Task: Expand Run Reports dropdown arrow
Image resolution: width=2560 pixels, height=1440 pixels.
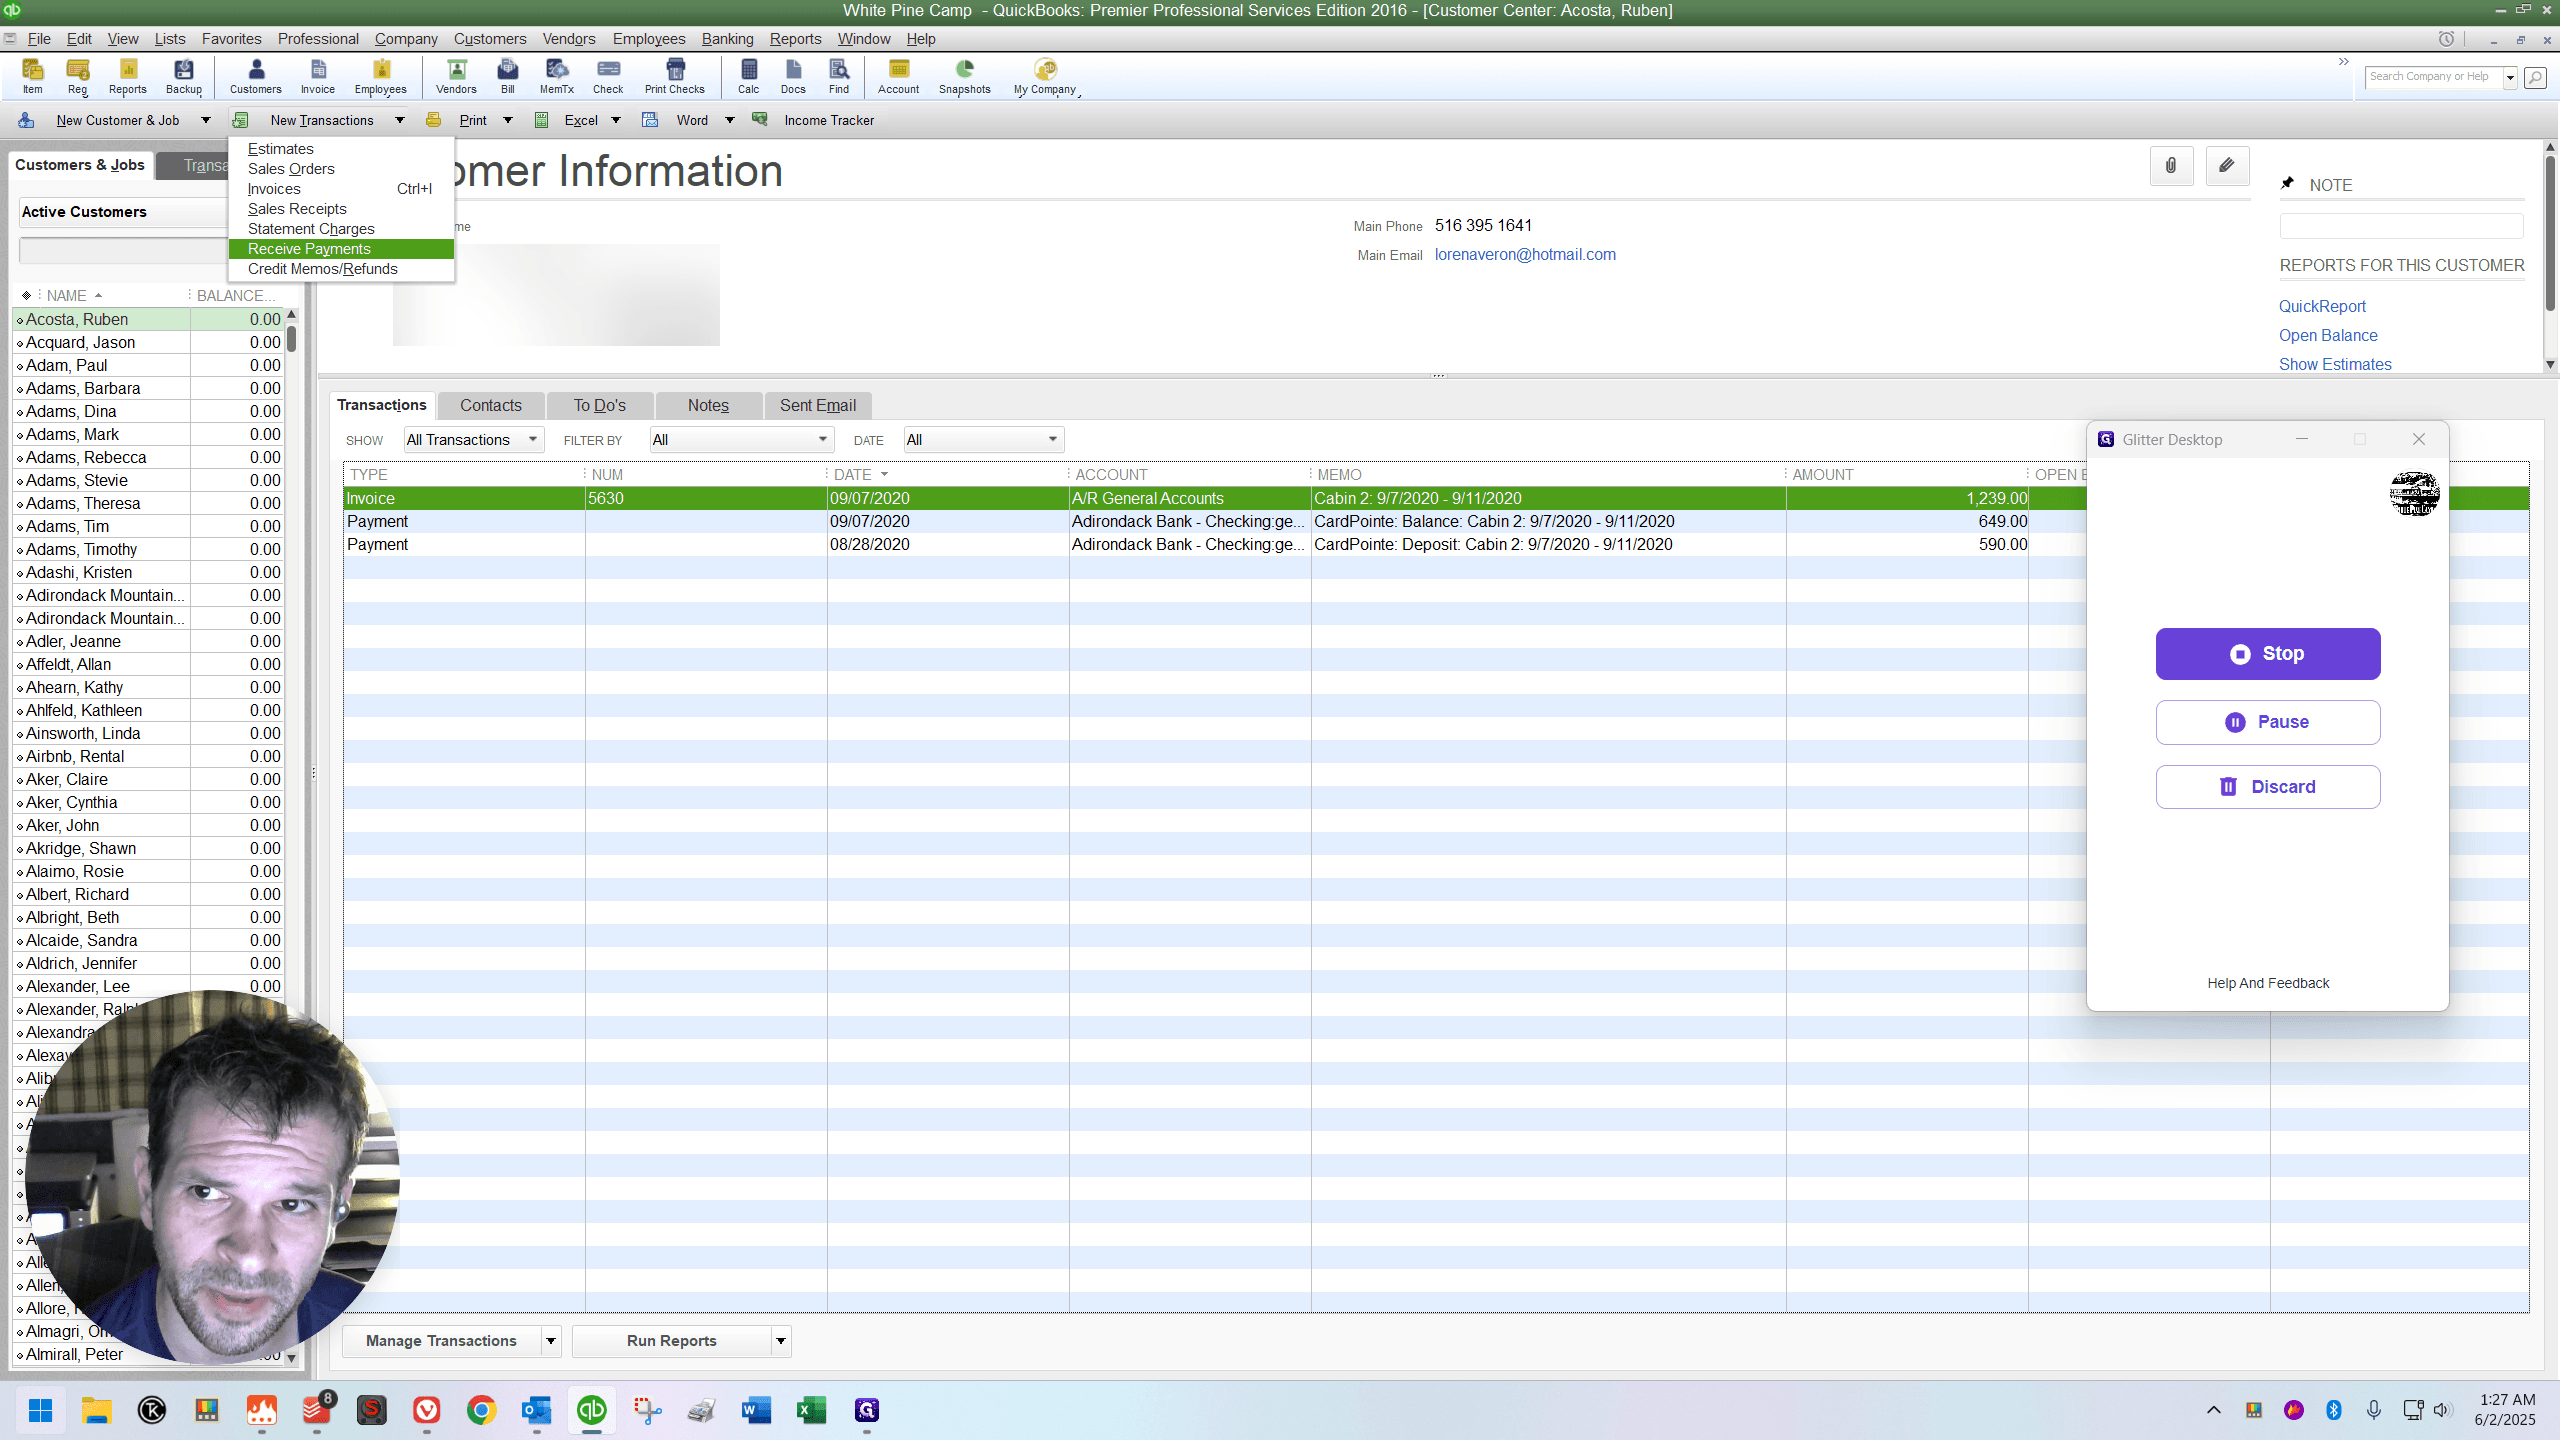Action: coord(780,1341)
